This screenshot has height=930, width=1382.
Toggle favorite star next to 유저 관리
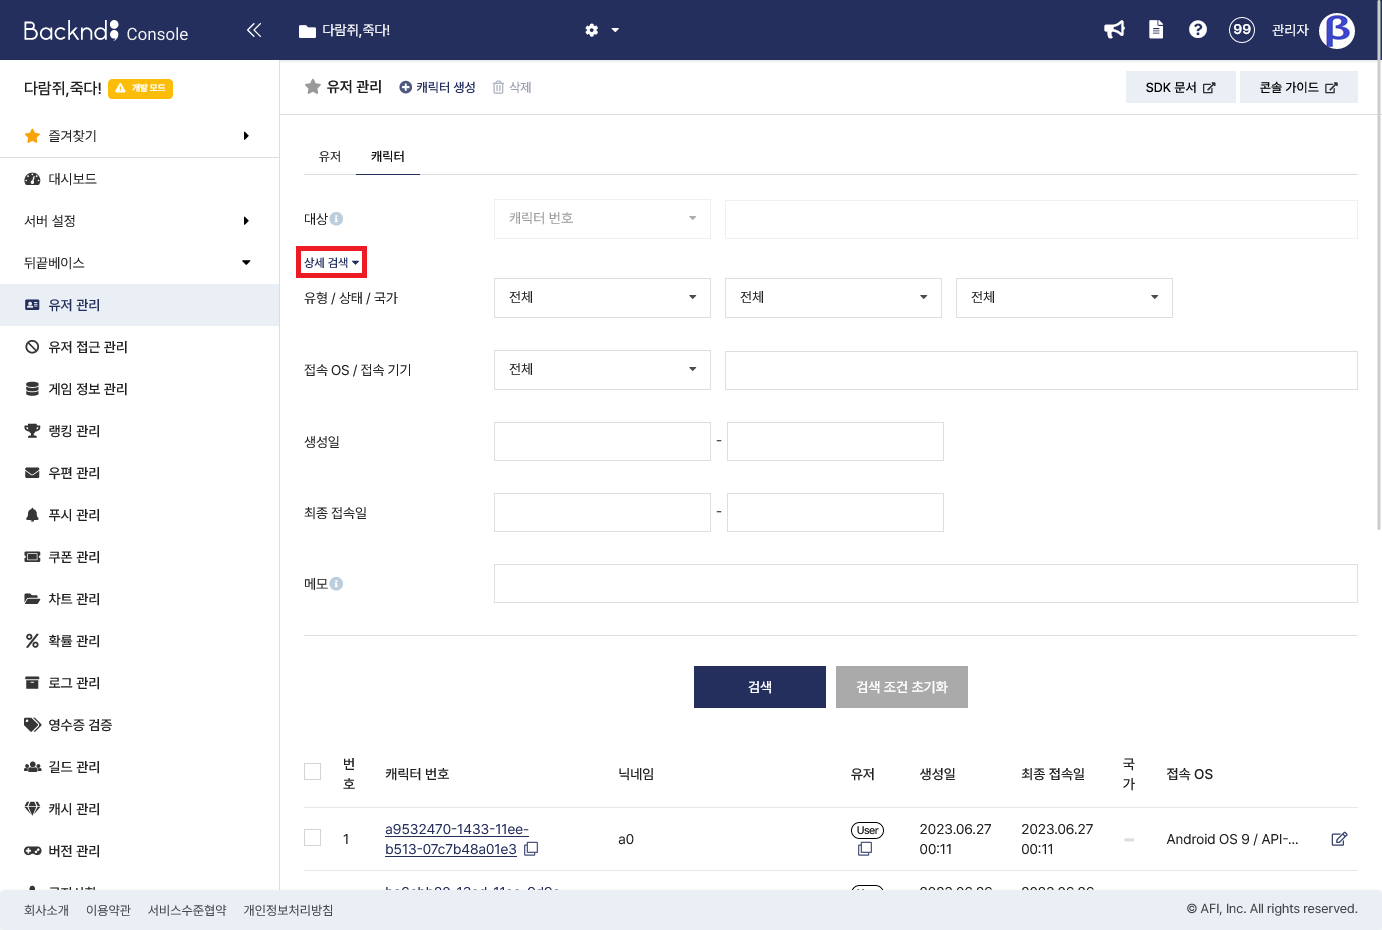click(312, 87)
